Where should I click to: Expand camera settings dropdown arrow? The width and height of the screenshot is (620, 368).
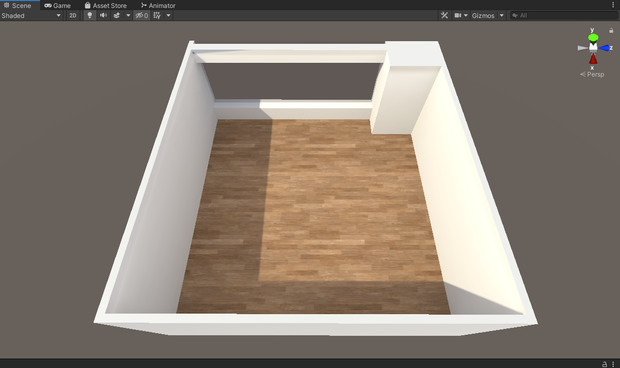click(466, 15)
